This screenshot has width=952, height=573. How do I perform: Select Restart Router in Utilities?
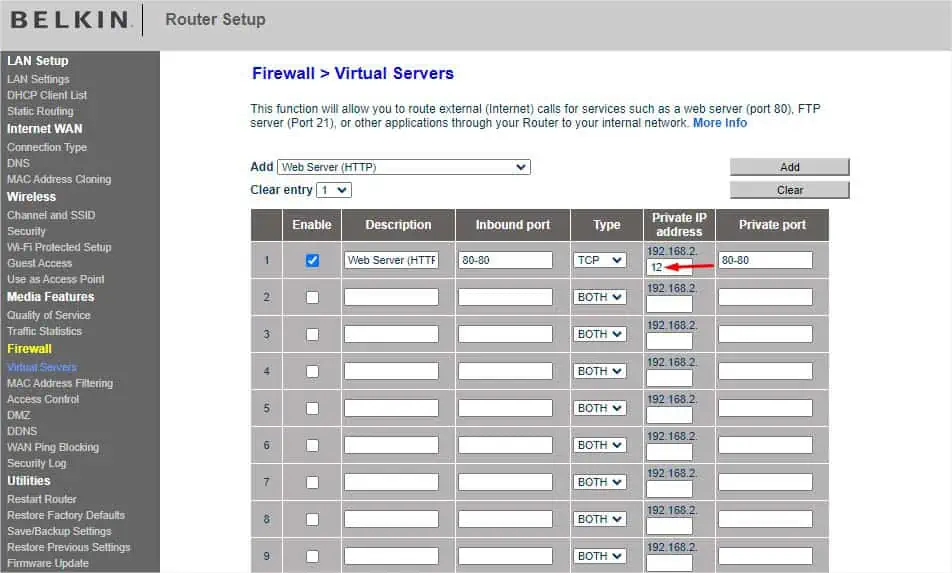pos(42,499)
